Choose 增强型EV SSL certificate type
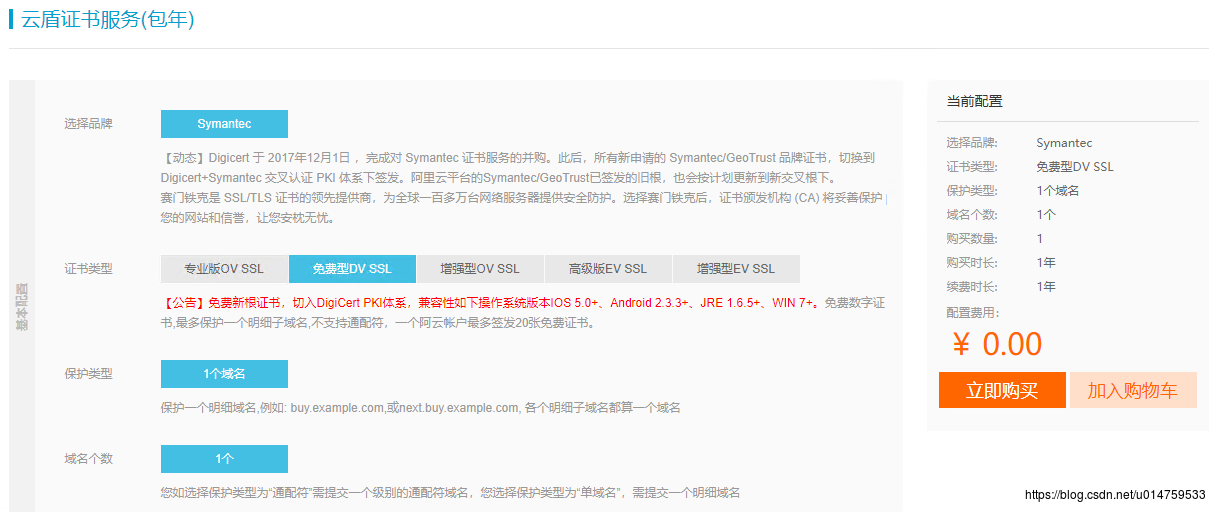The height and width of the screenshot is (512, 1217). [x=736, y=269]
